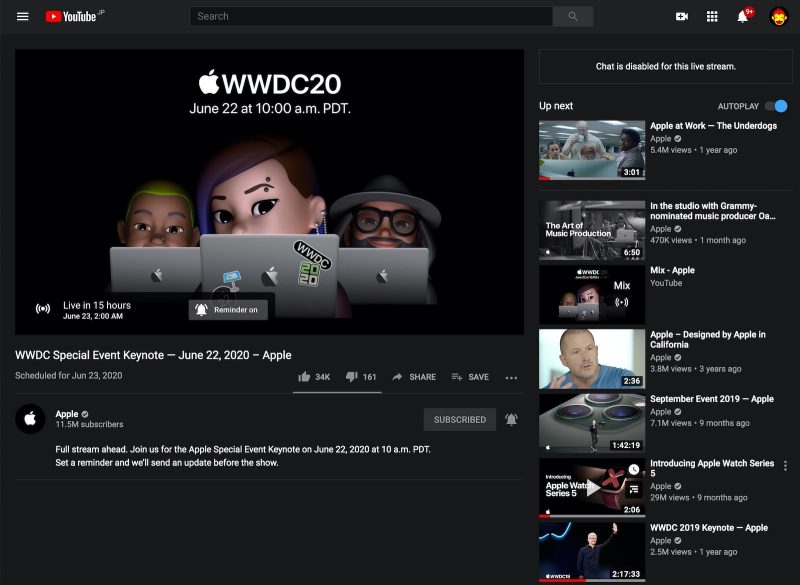Click the channel notification bell next to Subscribed
The width and height of the screenshot is (800, 585).
510,419
